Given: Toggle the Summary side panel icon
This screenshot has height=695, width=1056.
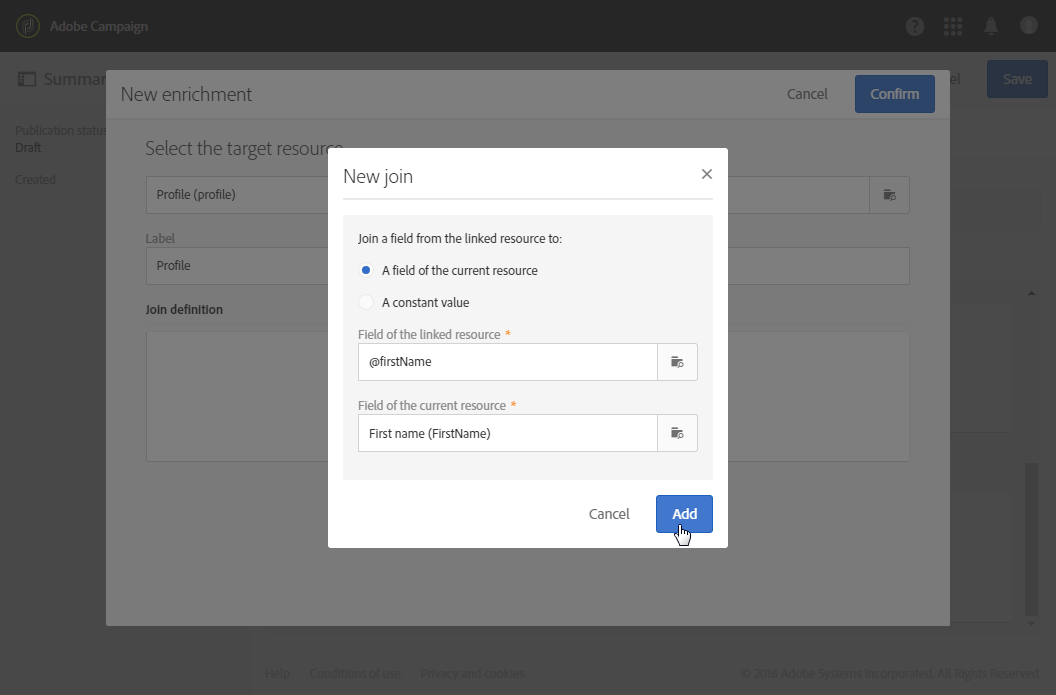Looking at the screenshot, I should (x=27, y=79).
